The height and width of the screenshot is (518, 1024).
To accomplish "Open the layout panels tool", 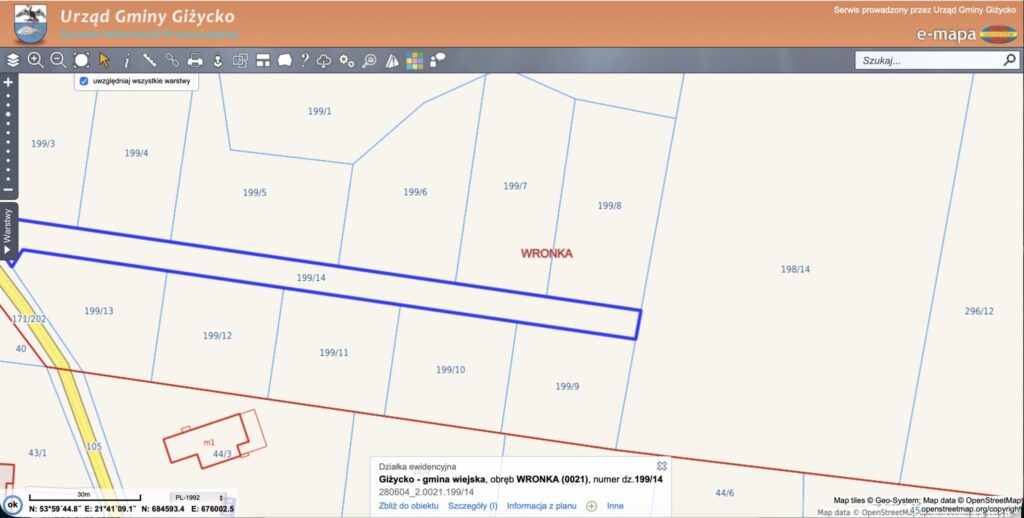I will [x=263, y=61].
